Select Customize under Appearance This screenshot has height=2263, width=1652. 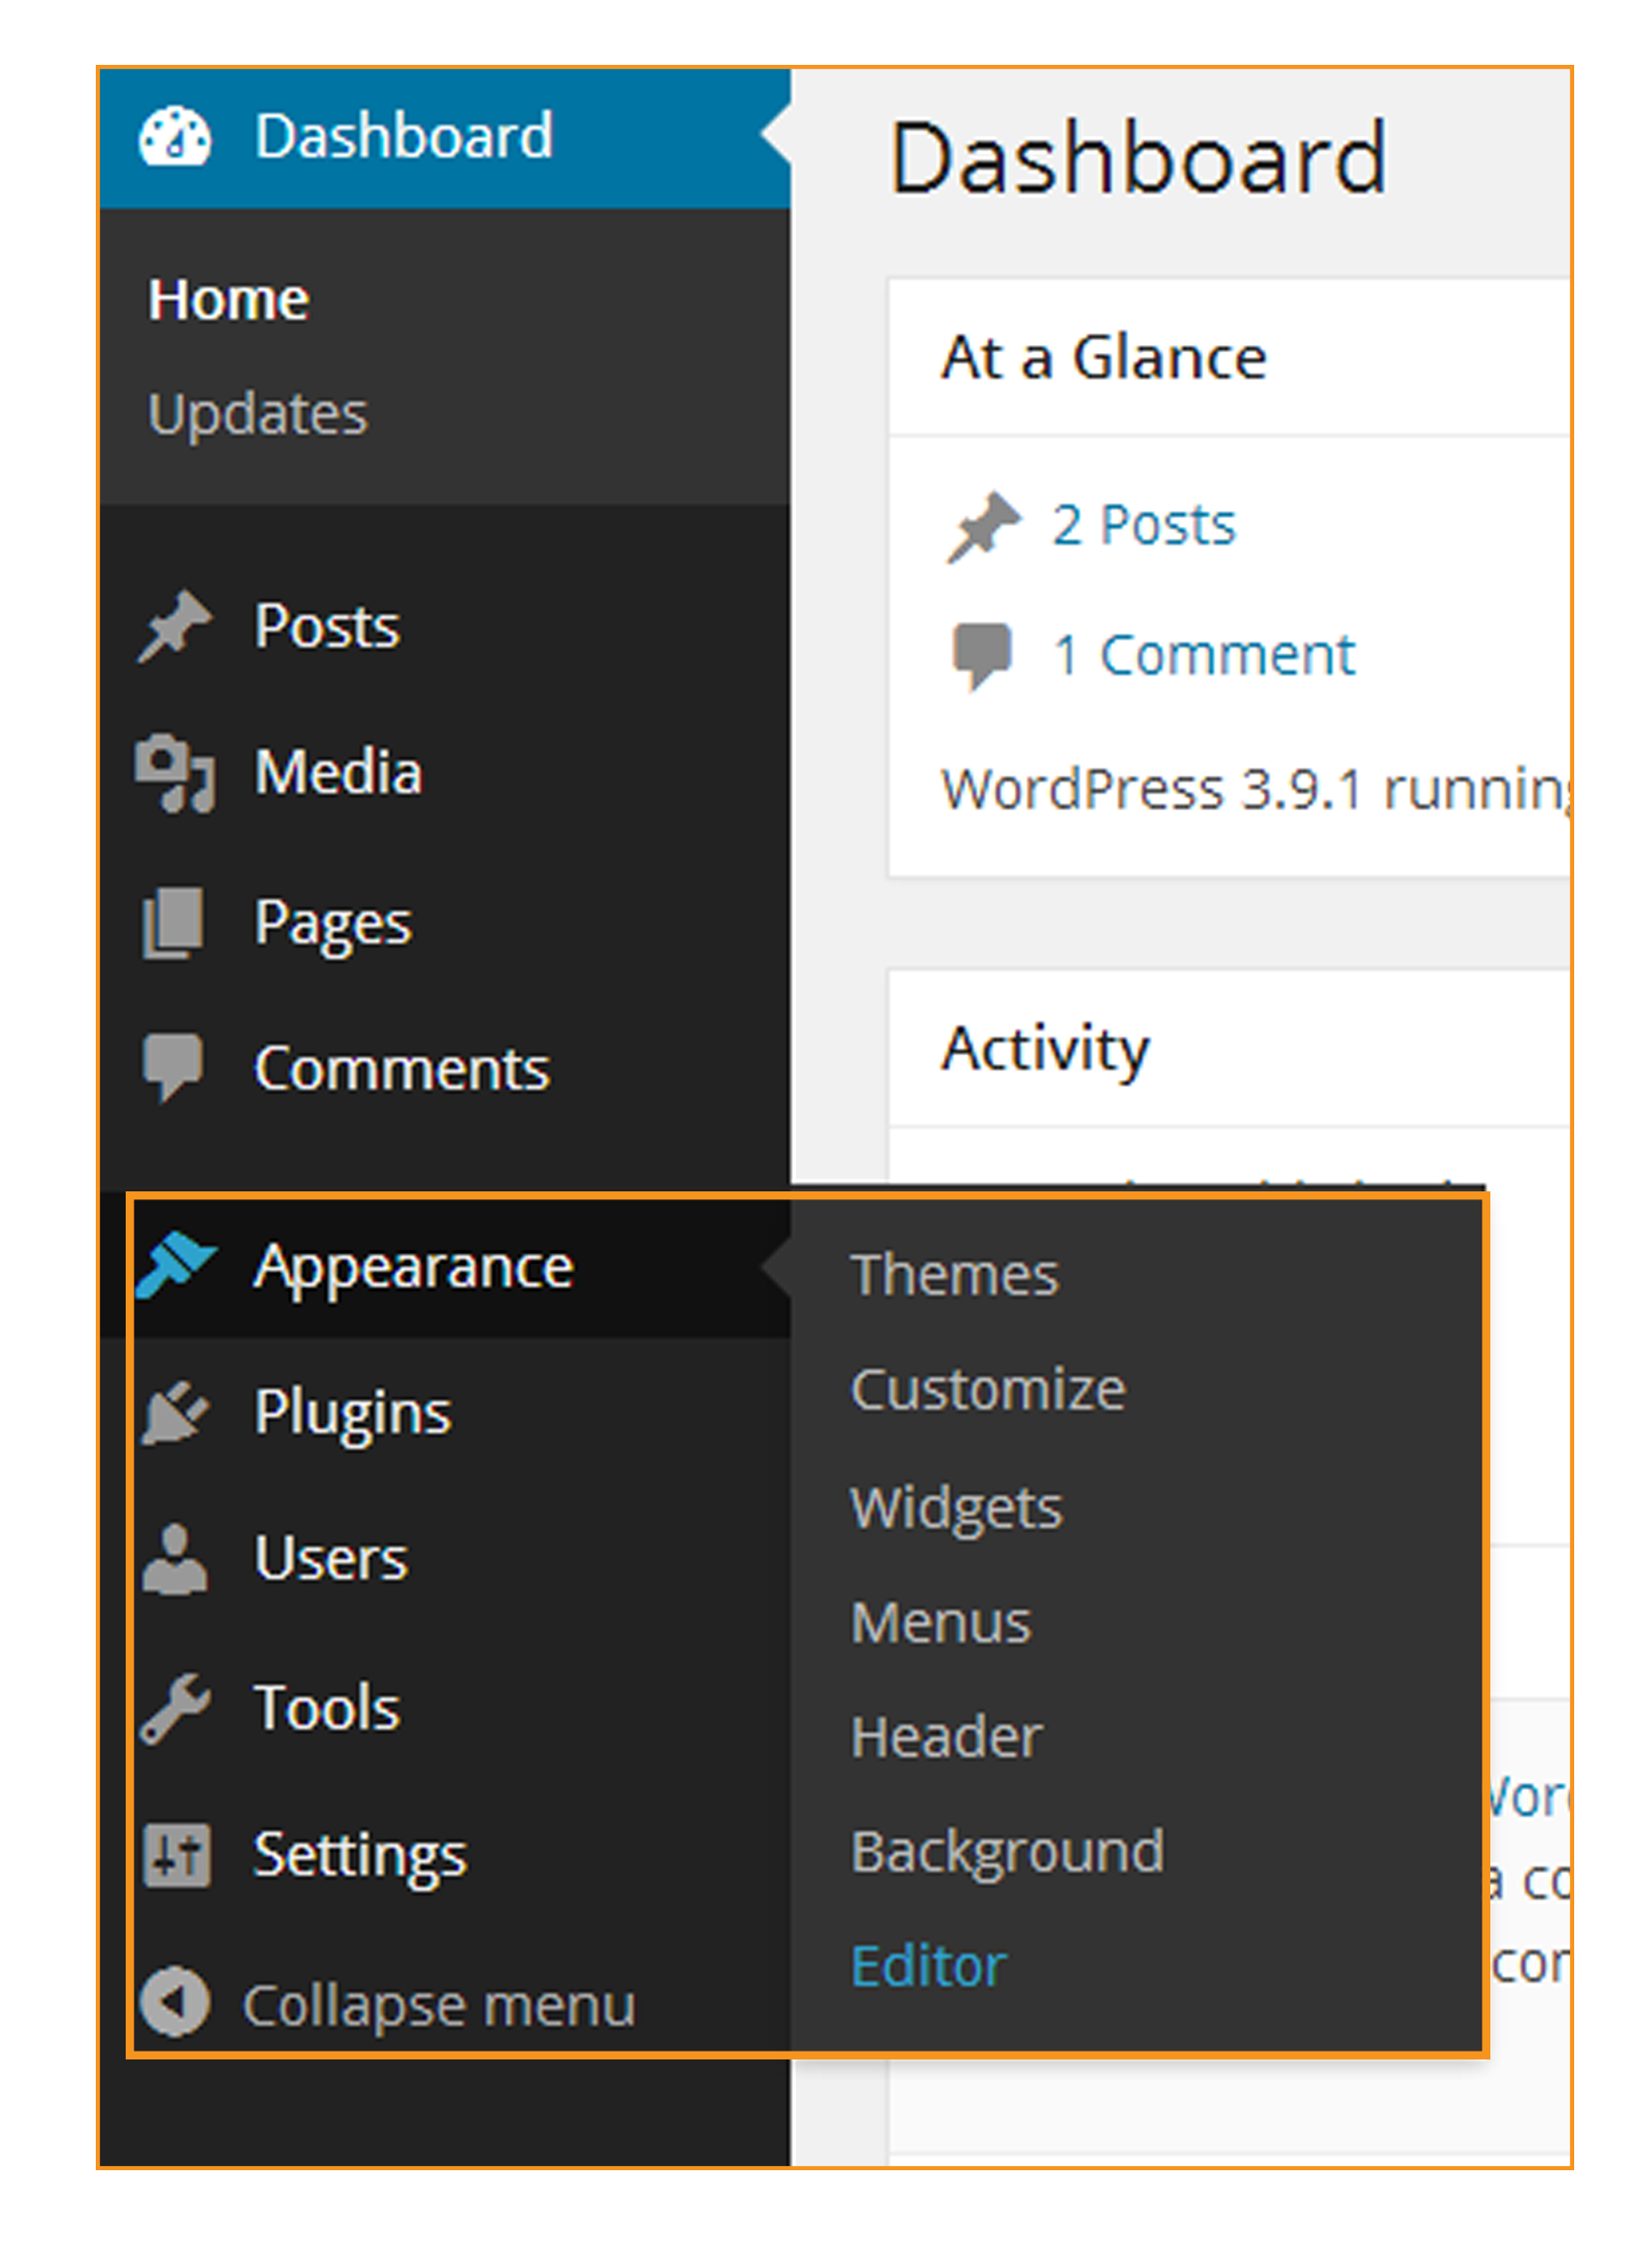[988, 1388]
